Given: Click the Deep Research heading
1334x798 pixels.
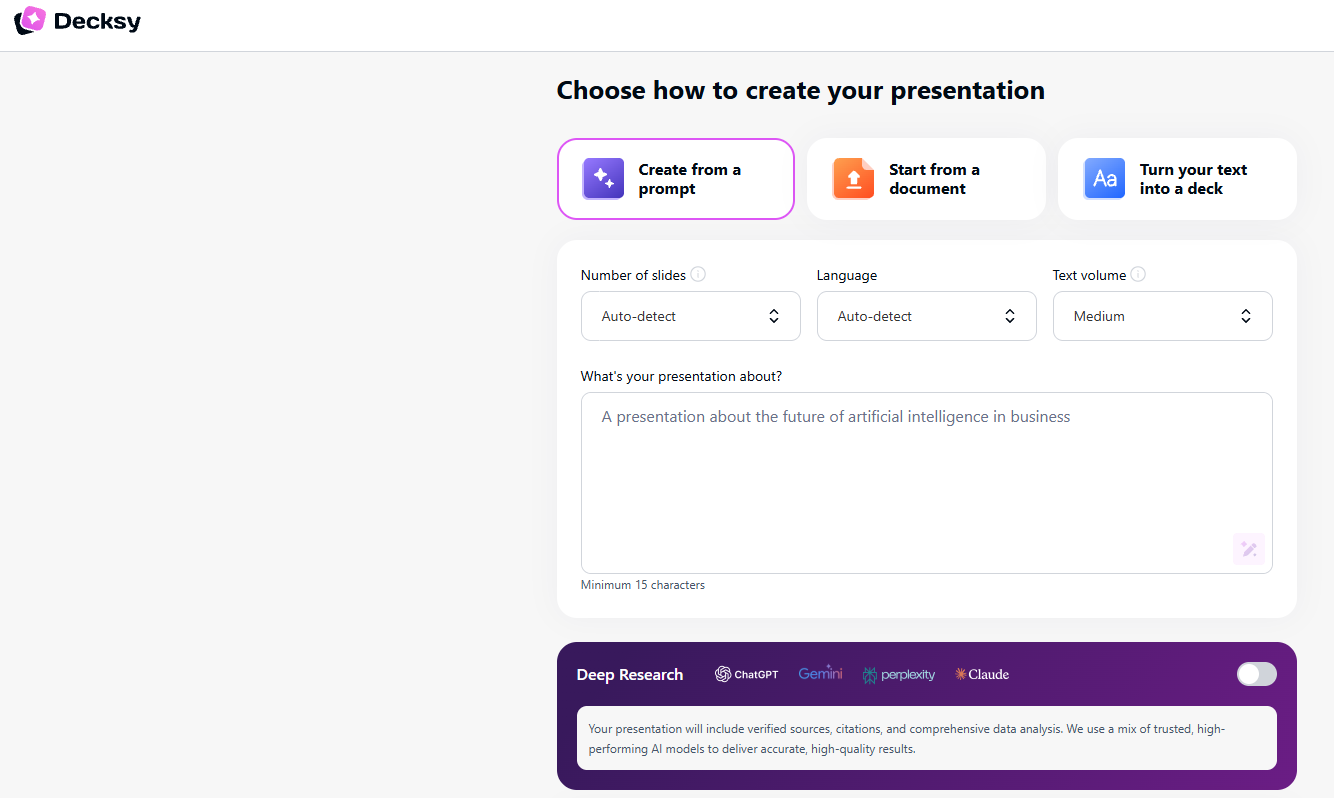Looking at the screenshot, I should pyautogui.click(x=630, y=675).
